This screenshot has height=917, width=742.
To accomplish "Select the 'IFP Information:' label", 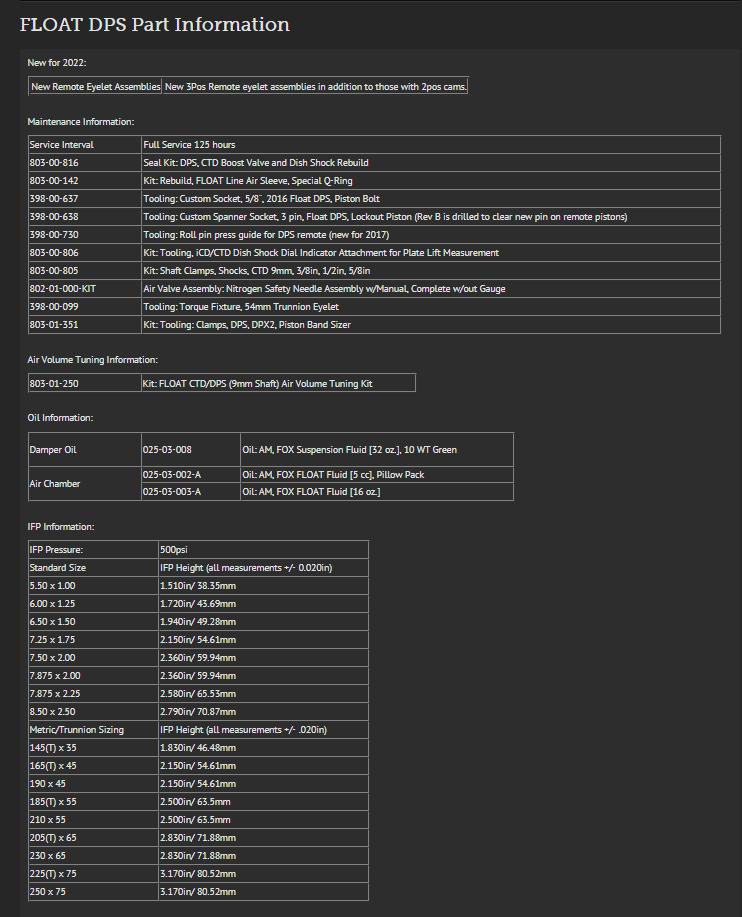I will pos(61,527).
